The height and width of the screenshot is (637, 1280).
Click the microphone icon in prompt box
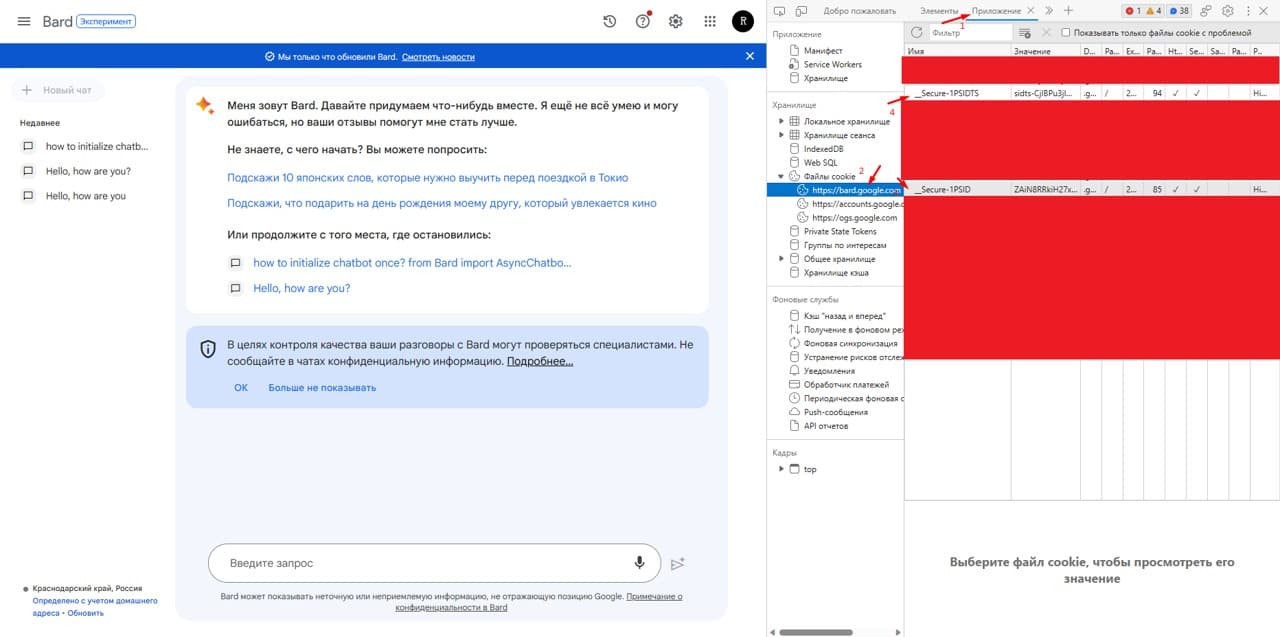639,563
